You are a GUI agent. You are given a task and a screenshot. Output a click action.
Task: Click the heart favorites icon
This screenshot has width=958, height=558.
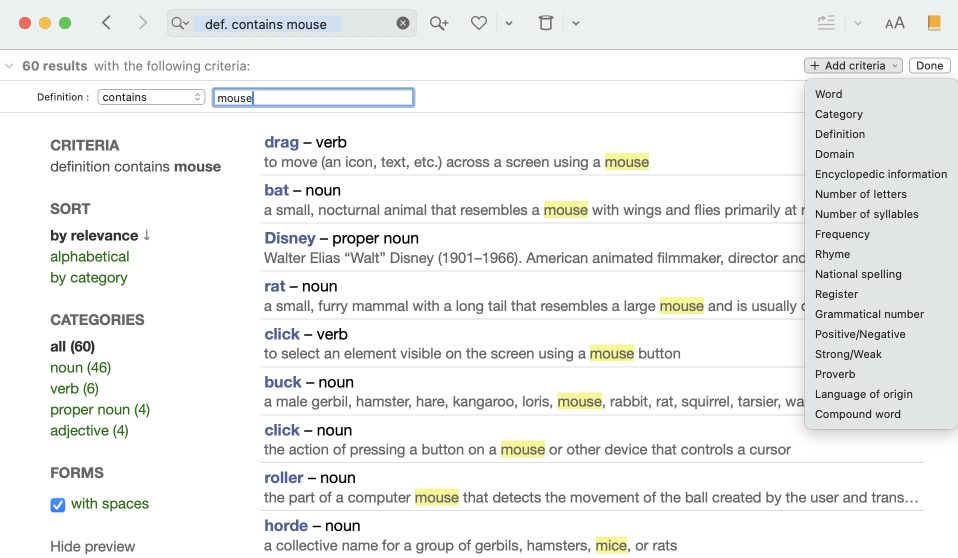(x=479, y=23)
